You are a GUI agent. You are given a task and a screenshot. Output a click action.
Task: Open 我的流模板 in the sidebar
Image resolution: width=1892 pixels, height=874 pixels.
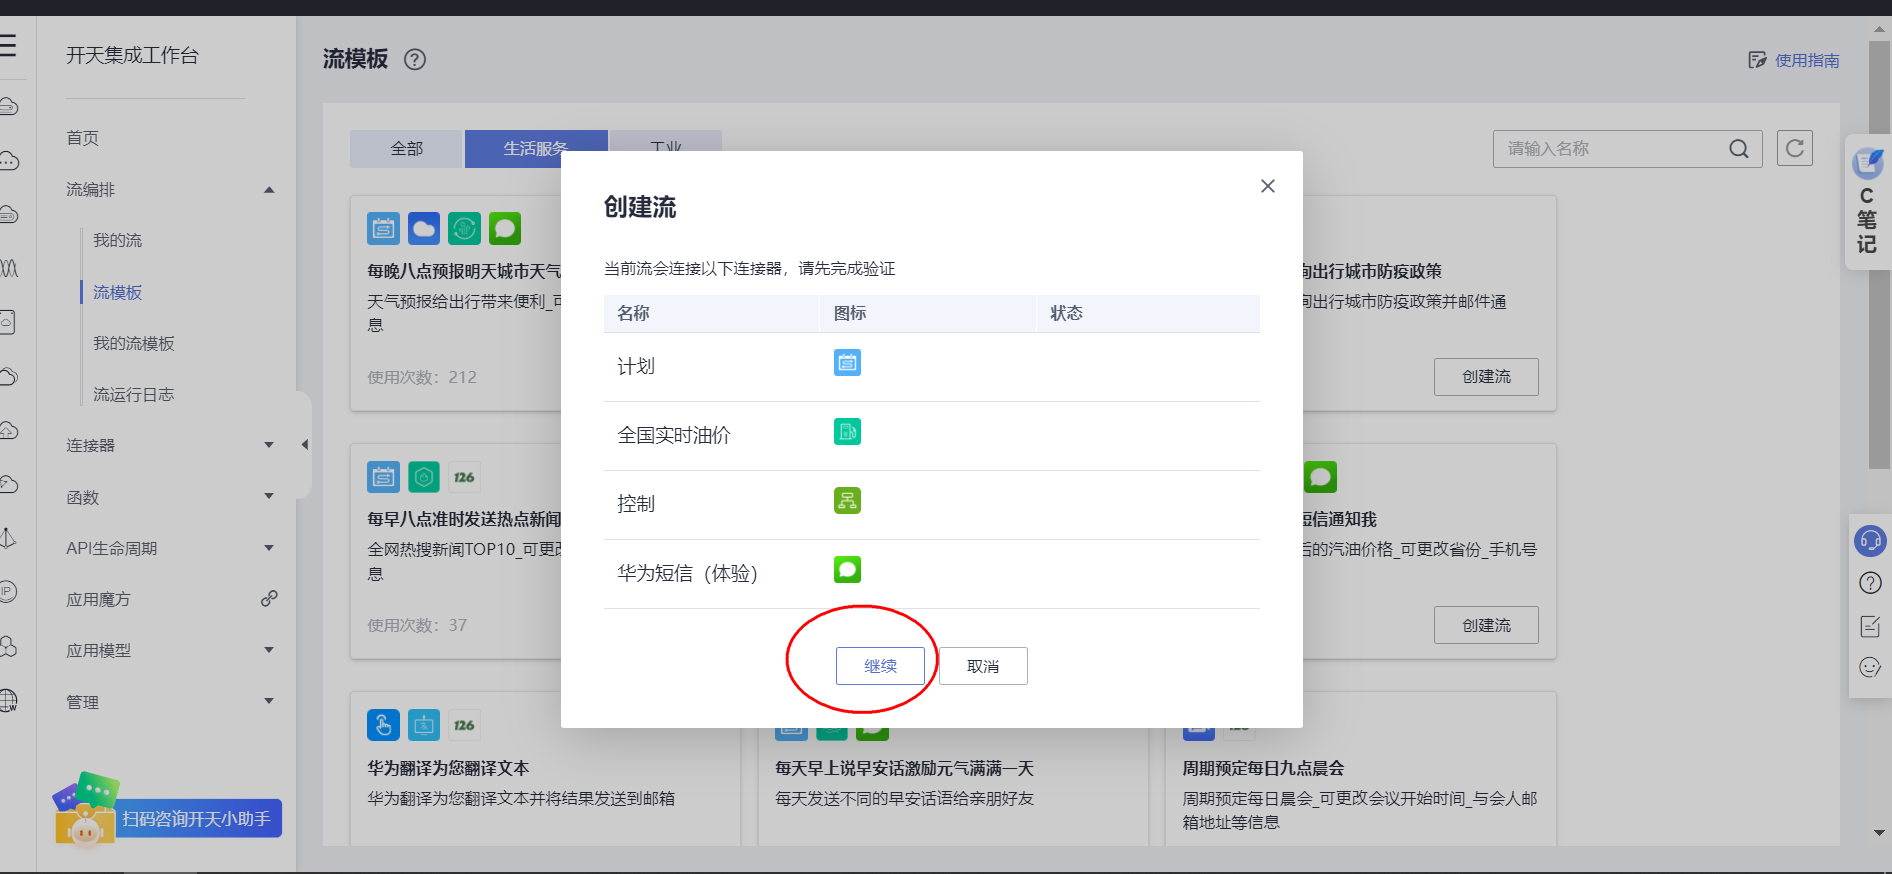pyautogui.click(x=134, y=343)
